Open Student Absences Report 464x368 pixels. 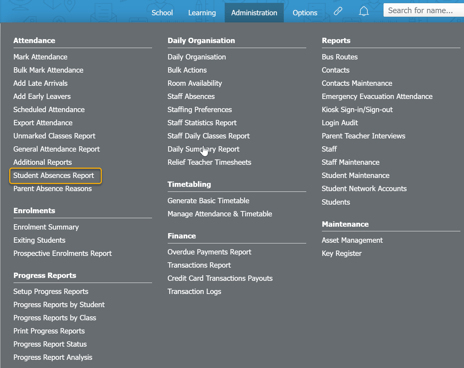[x=54, y=176]
